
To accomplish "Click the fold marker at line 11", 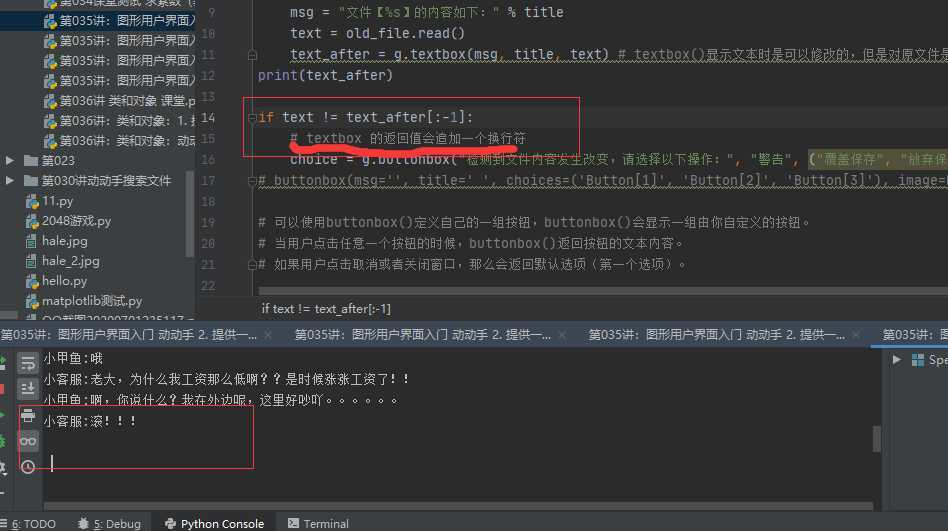I will tap(252, 55).
